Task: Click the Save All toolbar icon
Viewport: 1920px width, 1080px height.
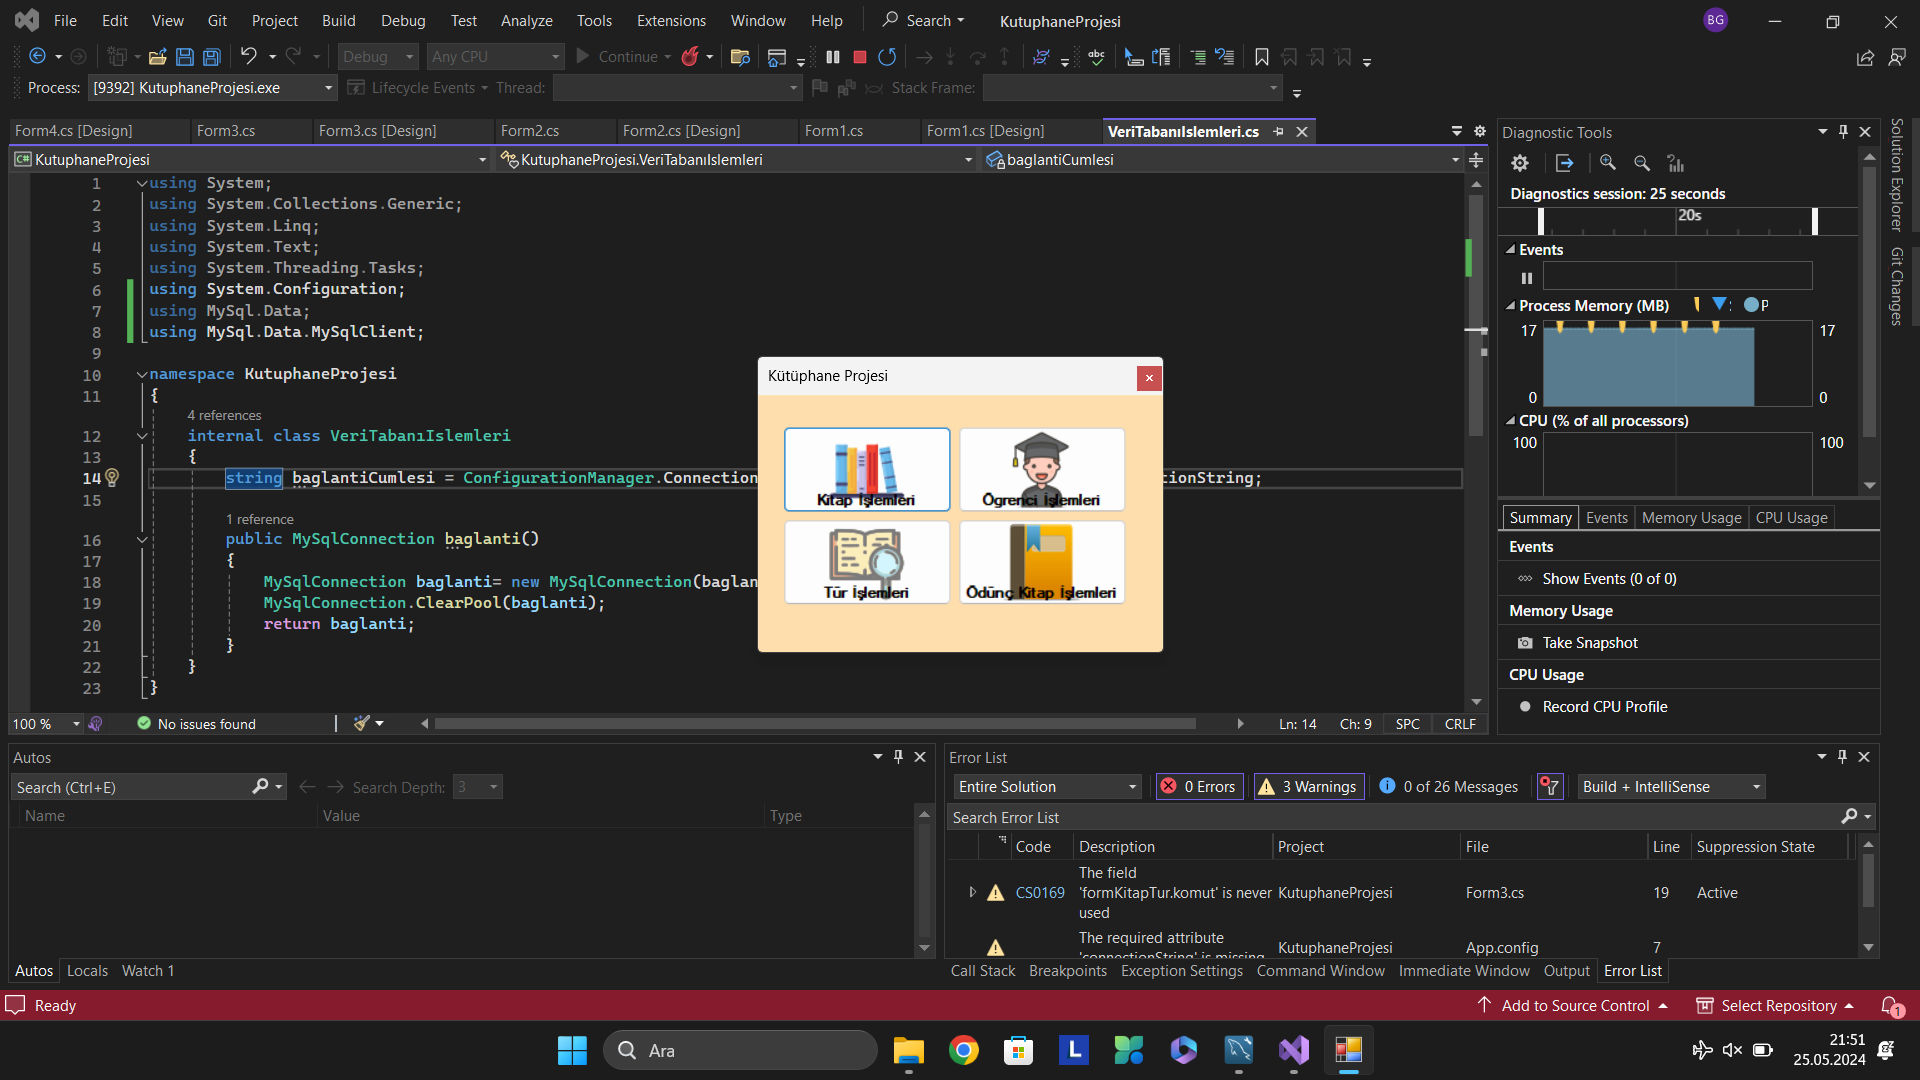Action: click(212, 57)
